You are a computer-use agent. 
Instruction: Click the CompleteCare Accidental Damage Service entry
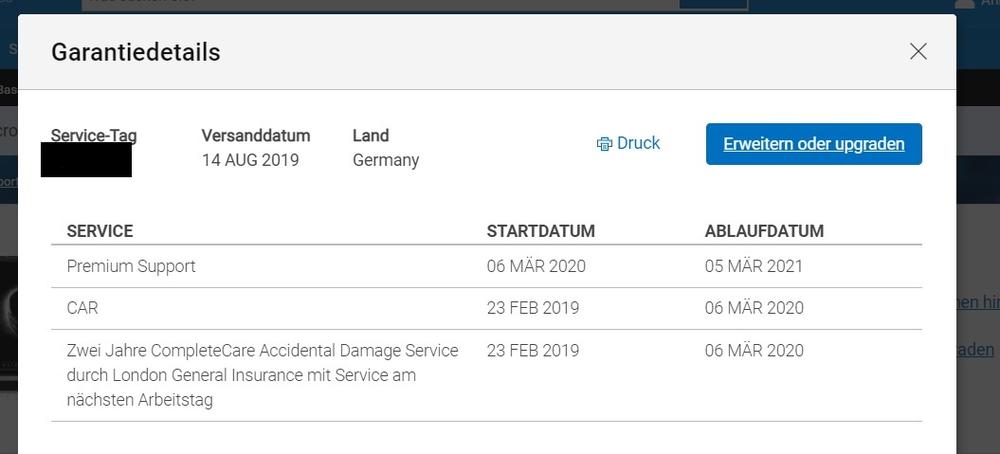pos(262,375)
